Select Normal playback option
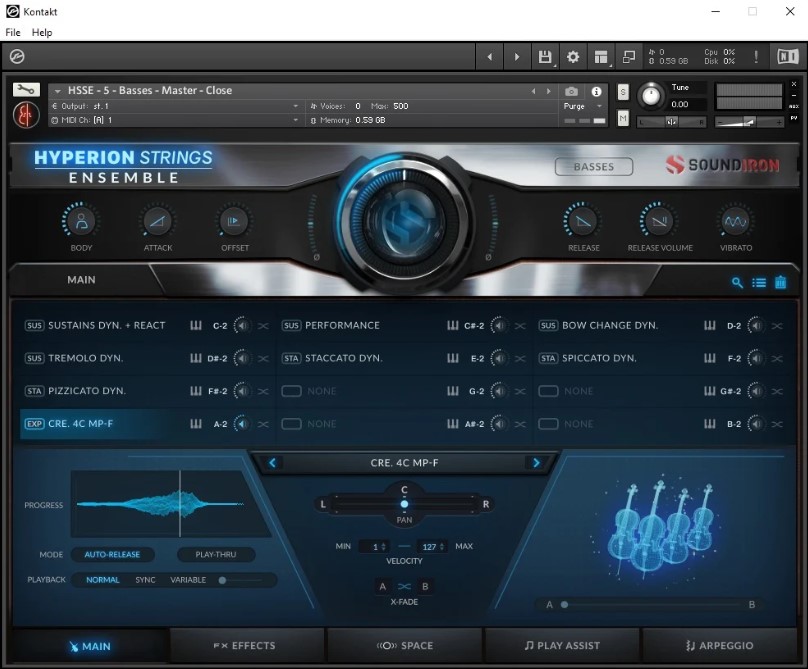 click(x=103, y=580)
